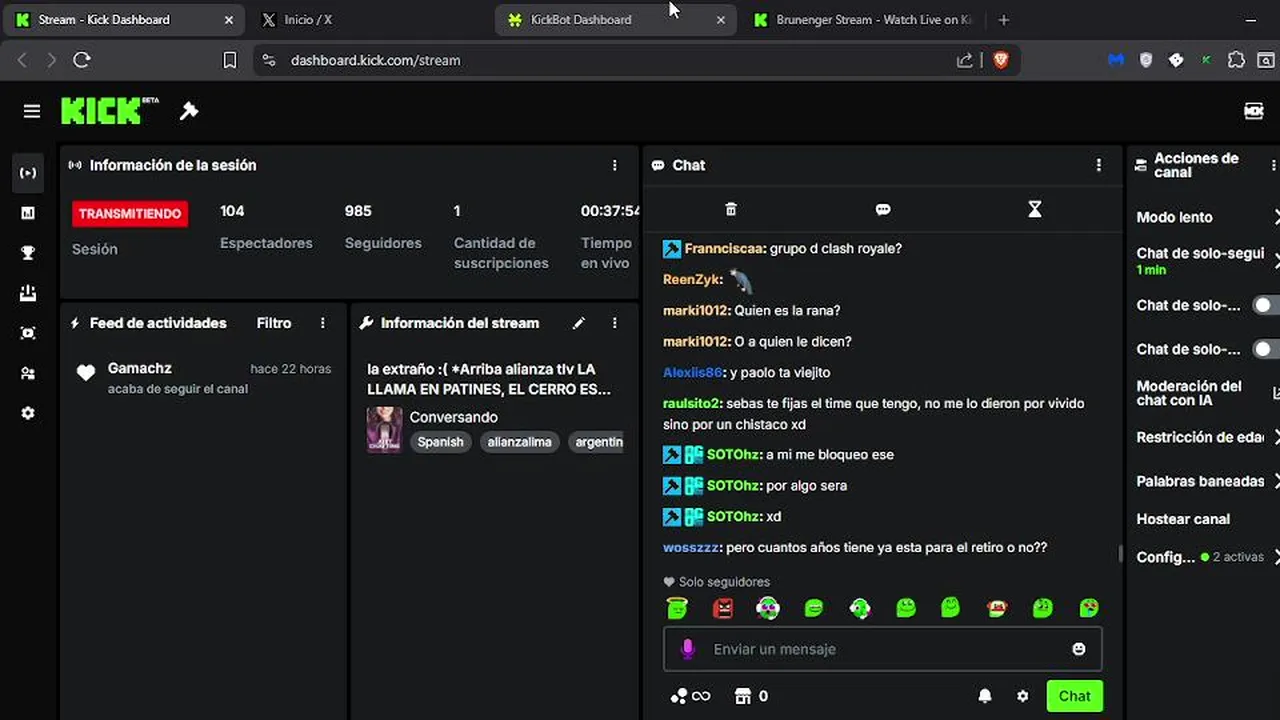Click the Spanish stream tag
Image resolution: width=1280 pixels, height=720 pixels.
(x=441, y=442)
